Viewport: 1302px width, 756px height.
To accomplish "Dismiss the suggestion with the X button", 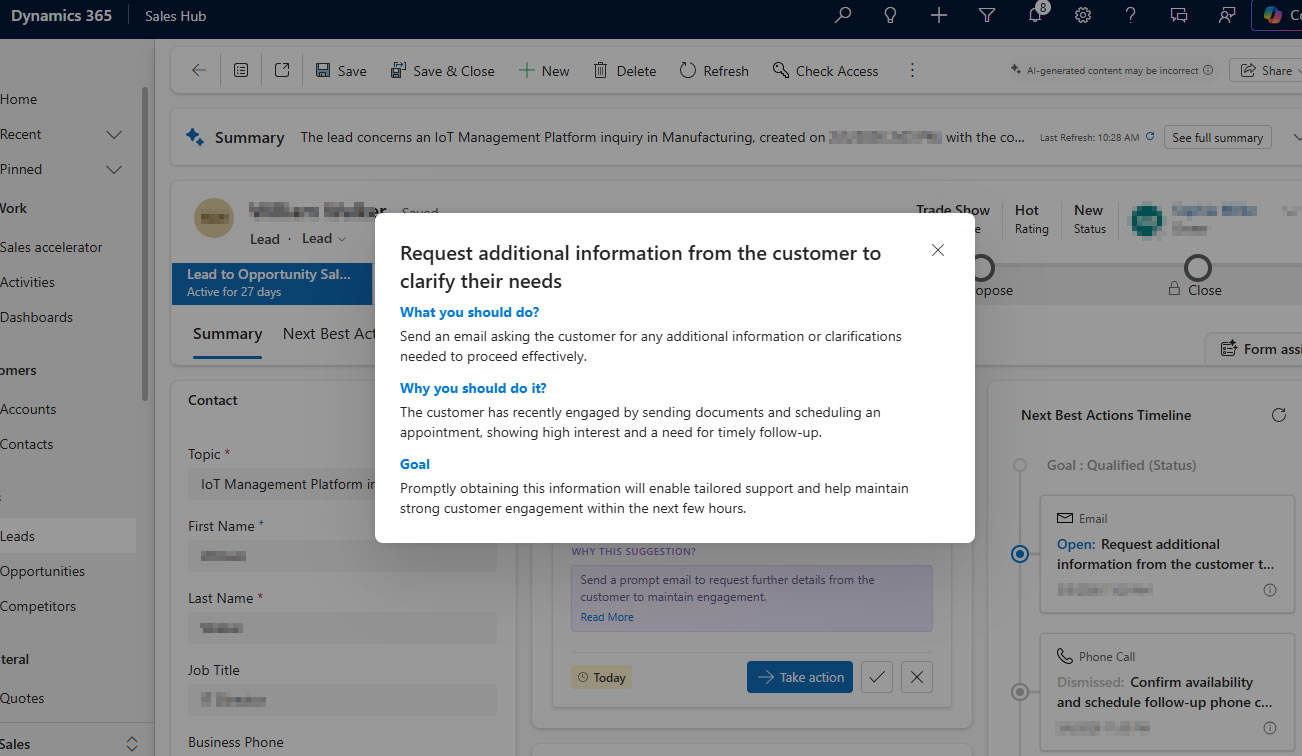I will pyautogui.click(x=917, y=677).
